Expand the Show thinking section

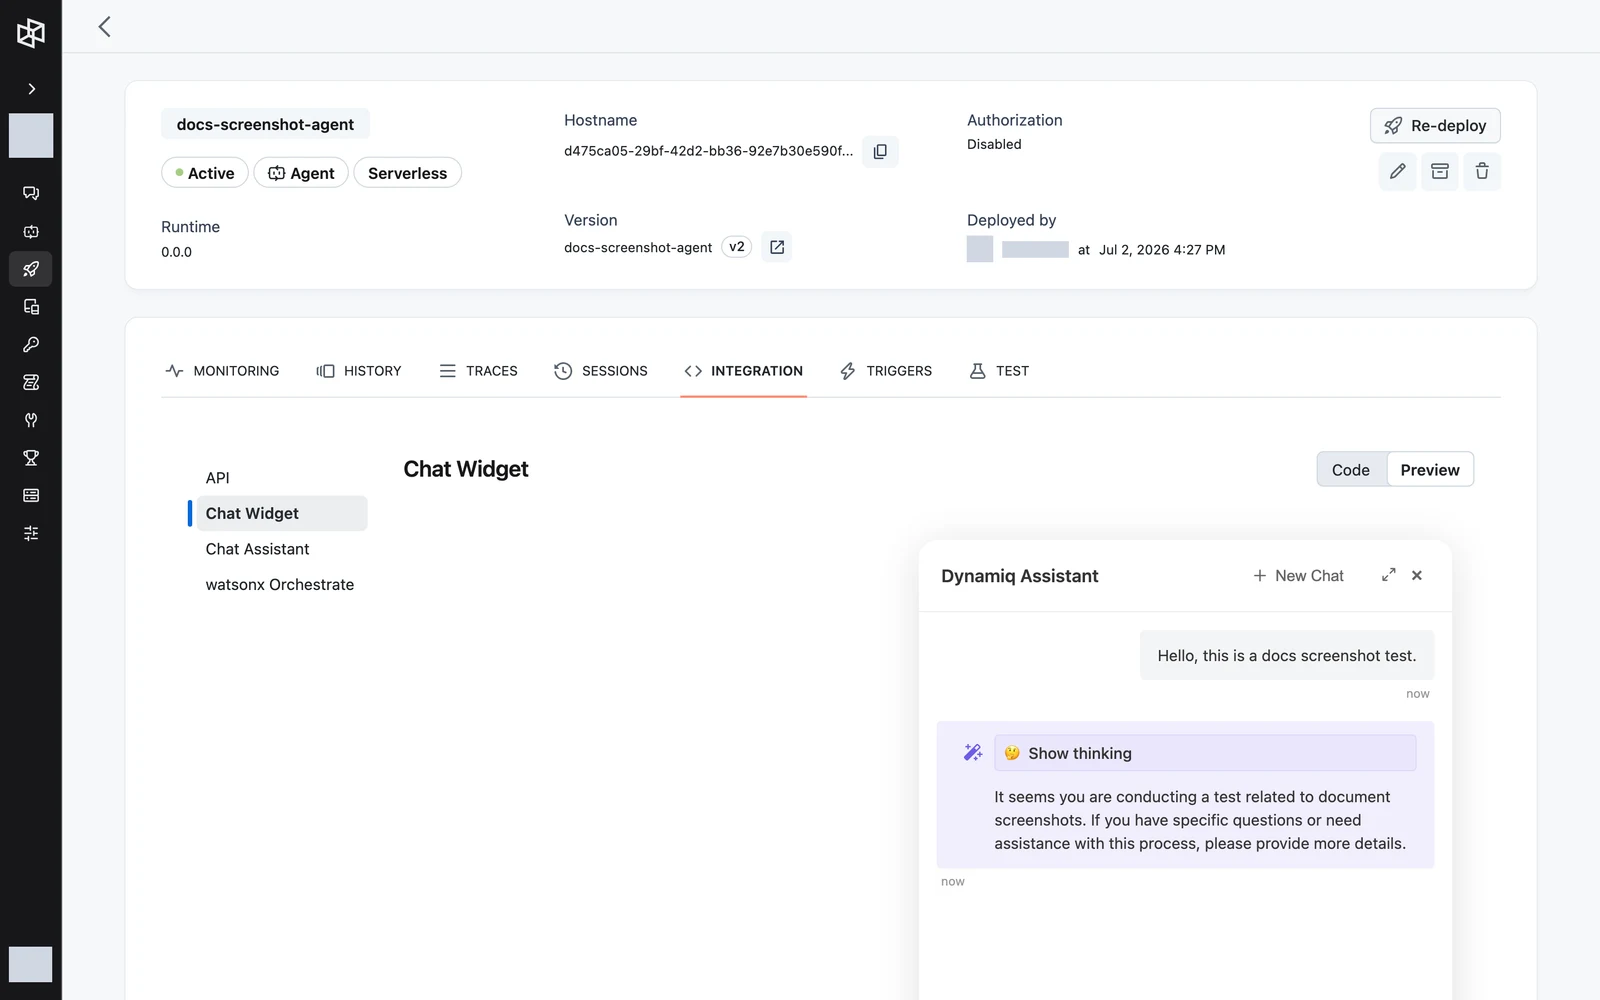[1205, 753]
